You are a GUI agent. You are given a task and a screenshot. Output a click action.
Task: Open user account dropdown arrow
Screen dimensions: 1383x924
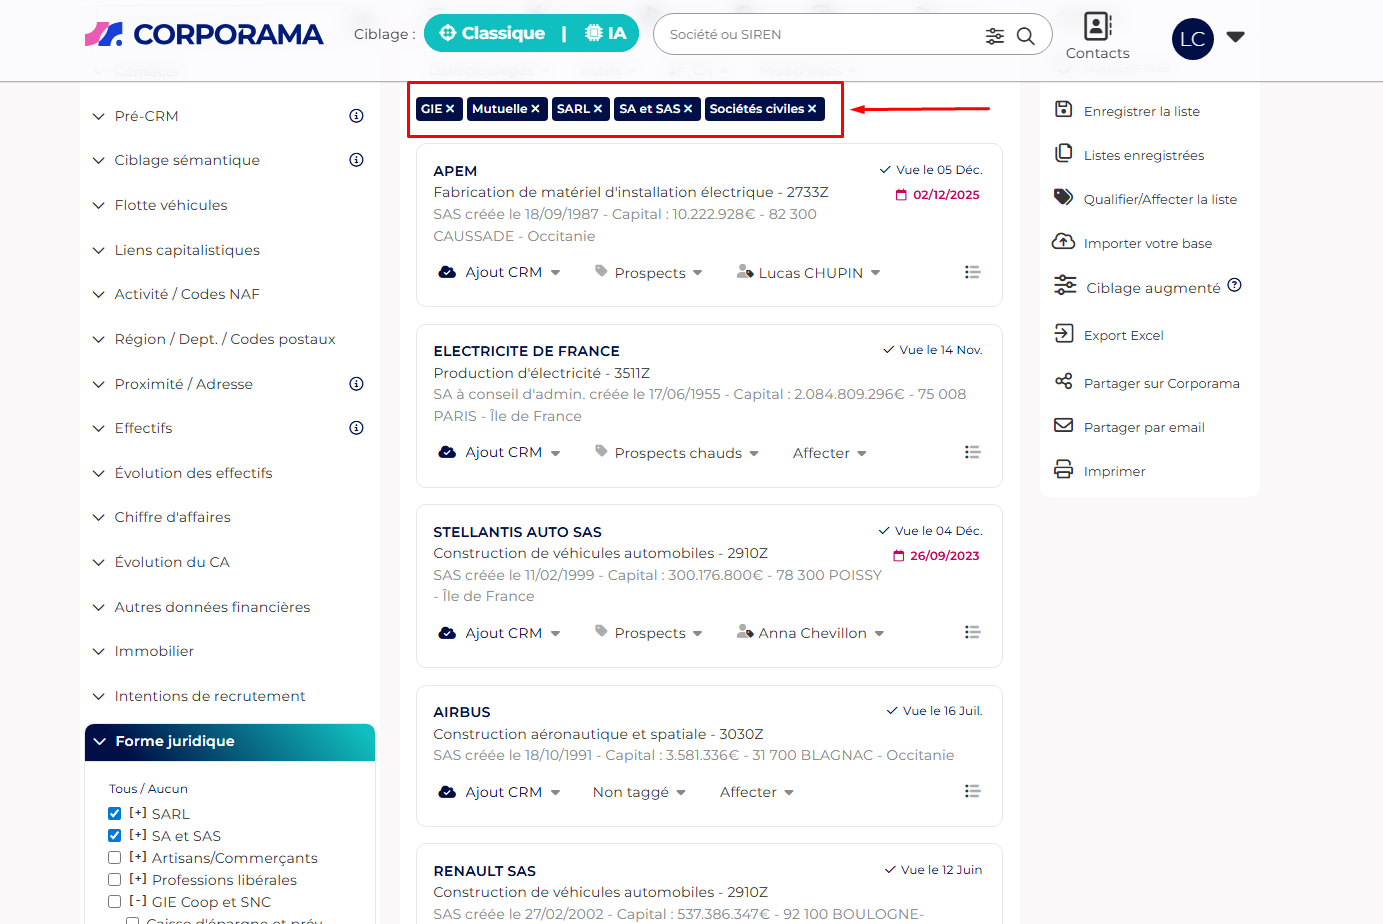(x=1235, y=37)
